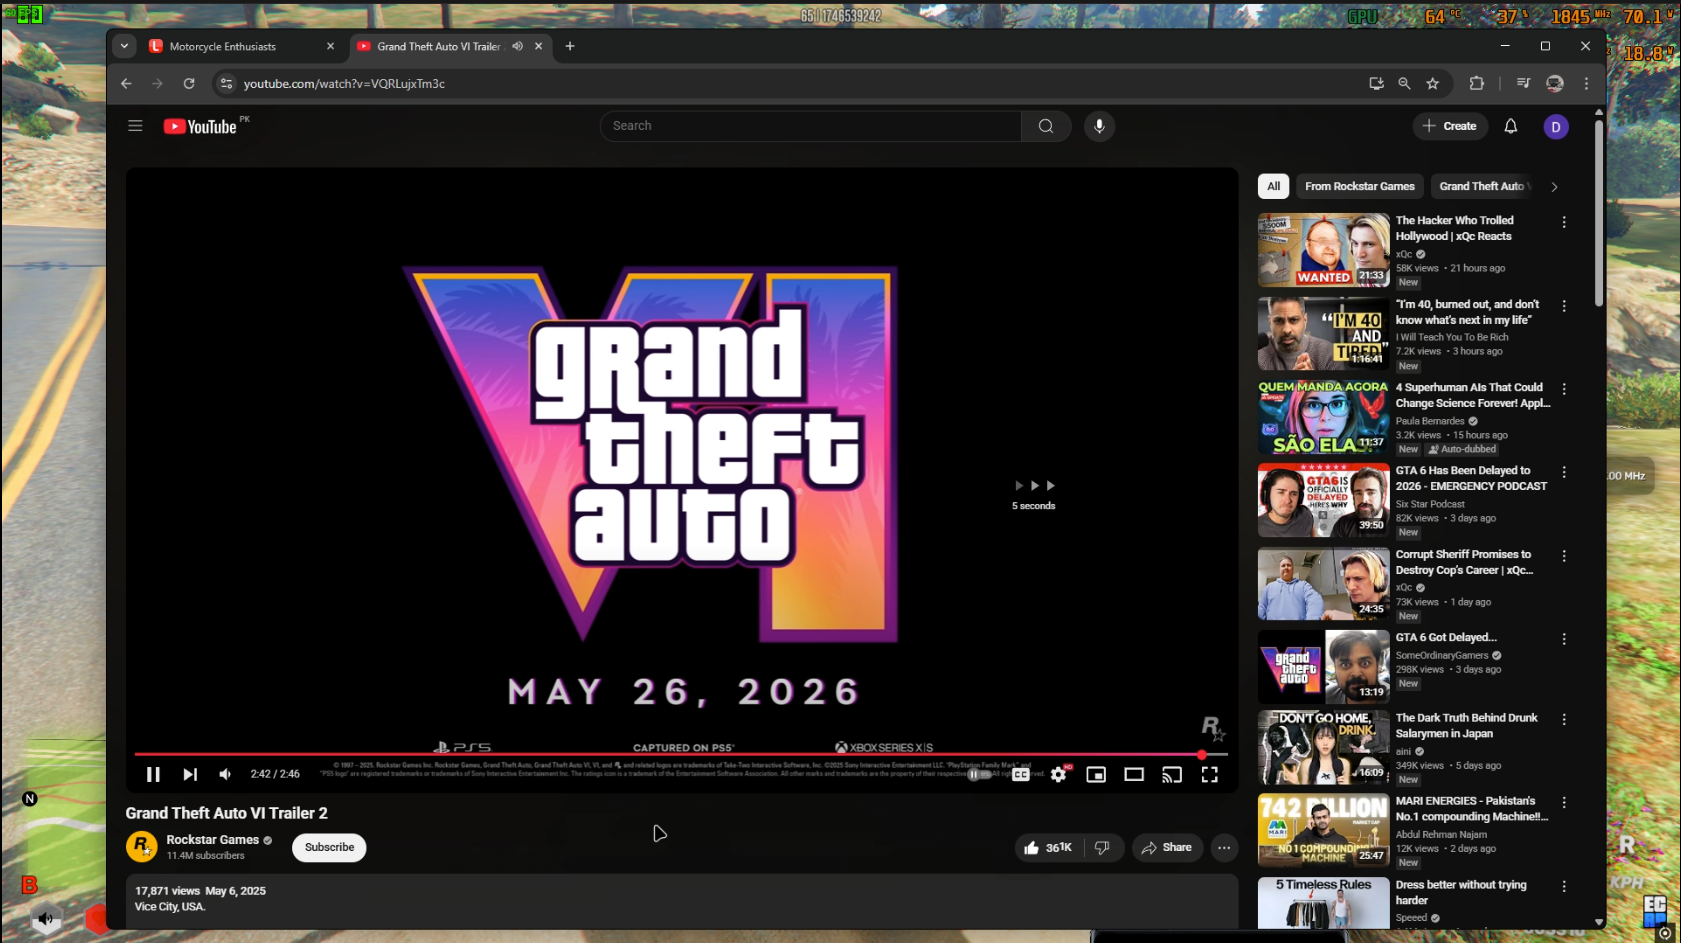Subscribe to Rockstar Games channel

click(x=329, y=847)
